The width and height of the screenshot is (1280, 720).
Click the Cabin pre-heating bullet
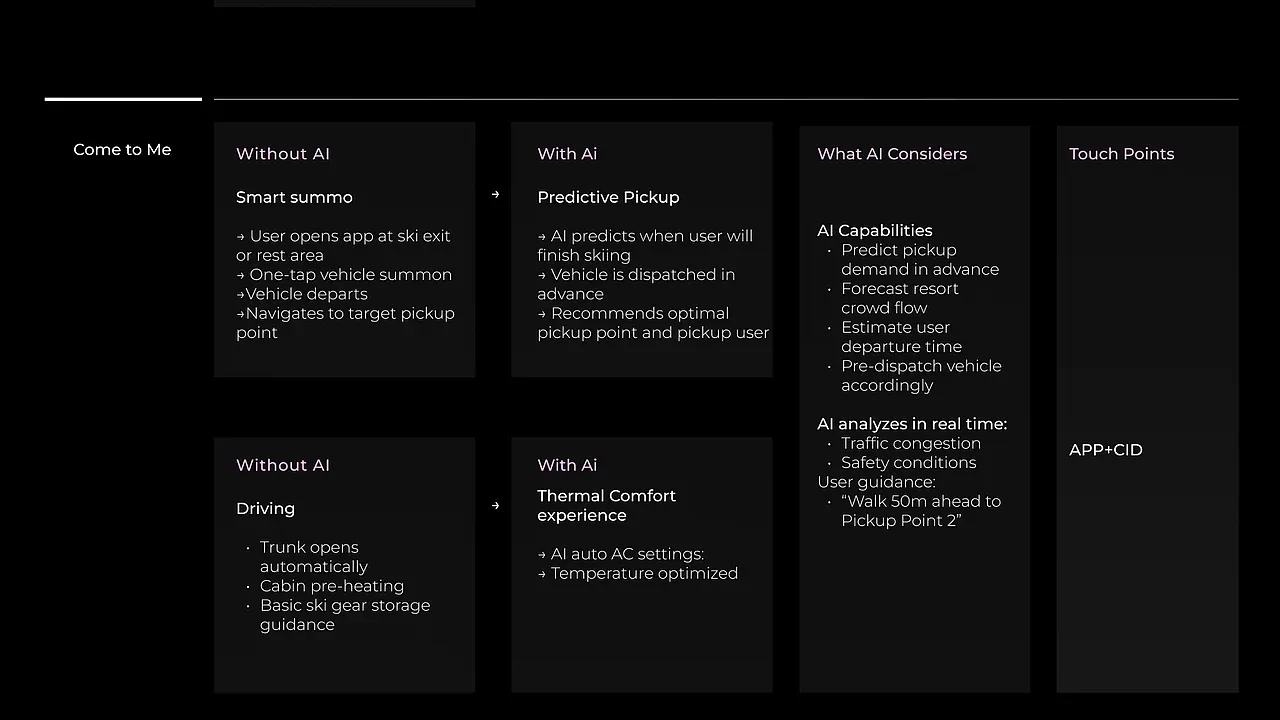click(x=331, y=586)
